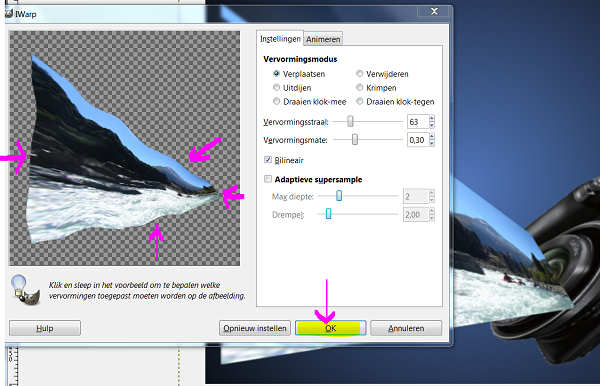Select Draaien klok-mee mode
Viewport: 600px width, 386px height.
pyautogui.click(x=276, y=101)
